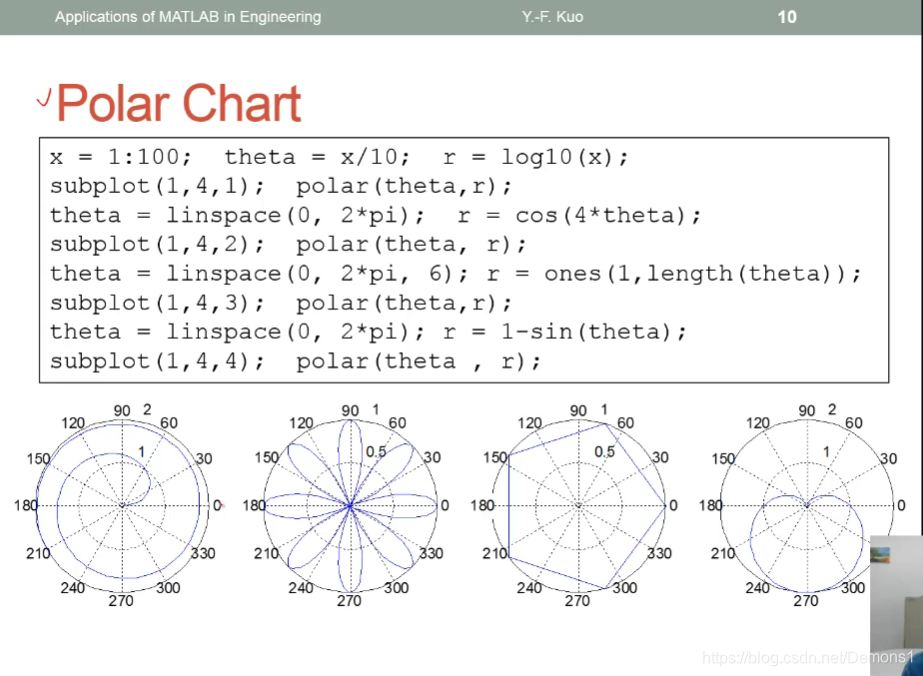This screenshot has height=676, width=923.
Task: Open the presenter webcam video in the corner
Action: [x=897, y=605]
